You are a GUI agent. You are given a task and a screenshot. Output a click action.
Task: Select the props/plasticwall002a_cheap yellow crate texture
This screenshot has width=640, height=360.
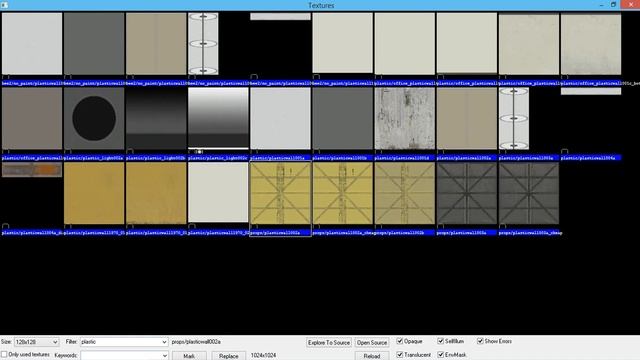coord(342,193)
